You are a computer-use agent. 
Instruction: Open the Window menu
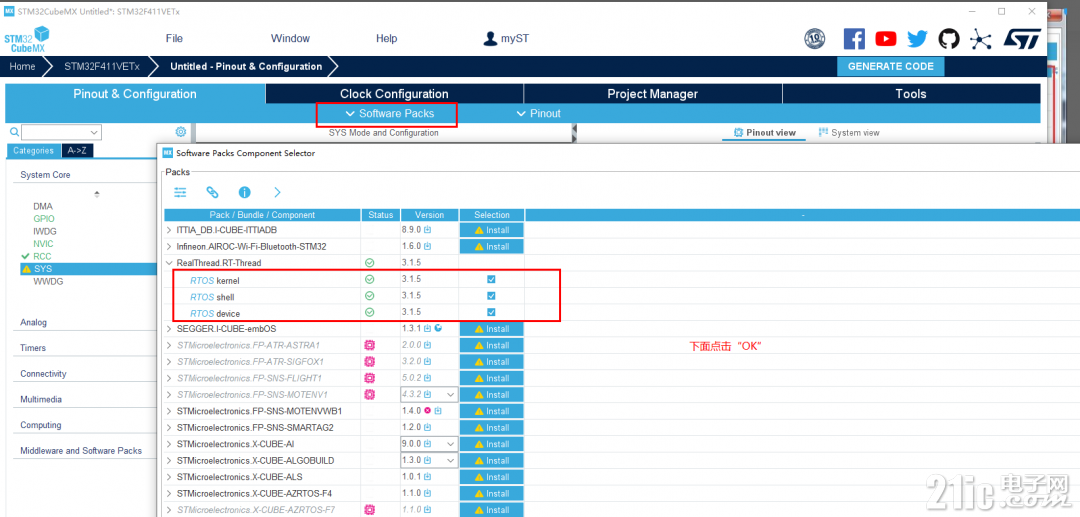(x=290, y=39)
